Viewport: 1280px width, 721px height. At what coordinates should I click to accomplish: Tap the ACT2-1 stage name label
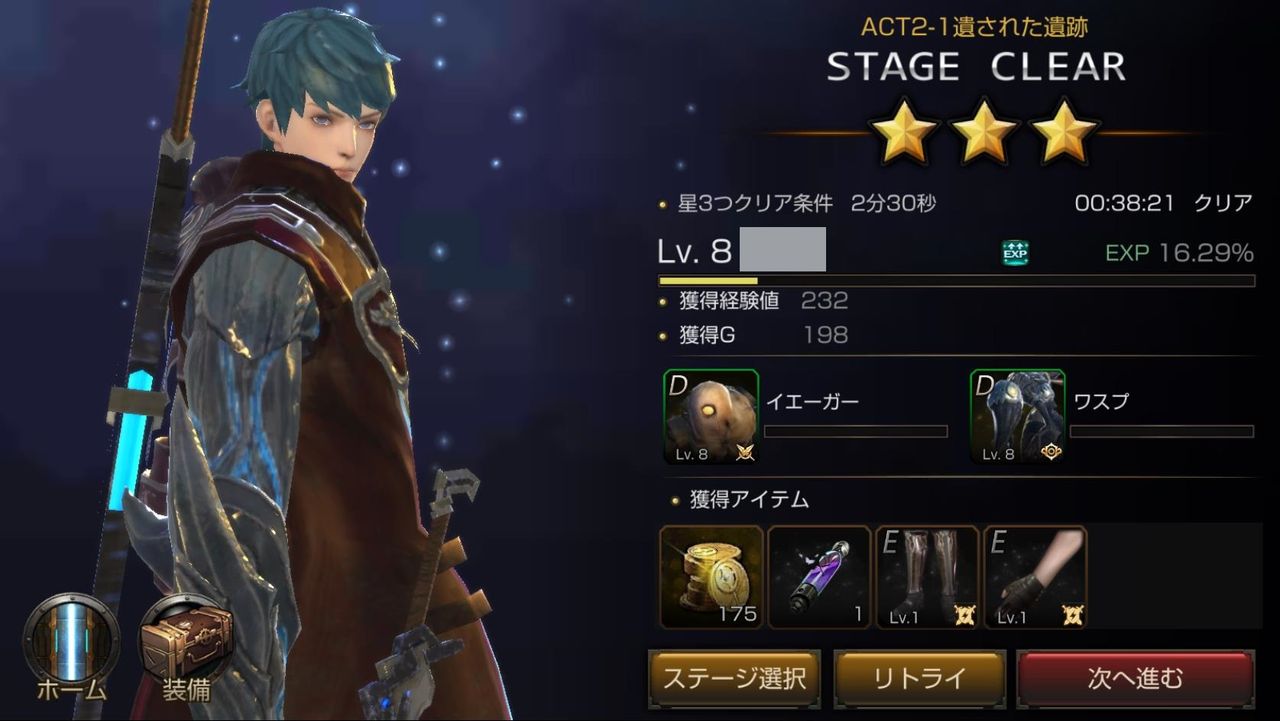pyautogui.click(x=975, y=27)
